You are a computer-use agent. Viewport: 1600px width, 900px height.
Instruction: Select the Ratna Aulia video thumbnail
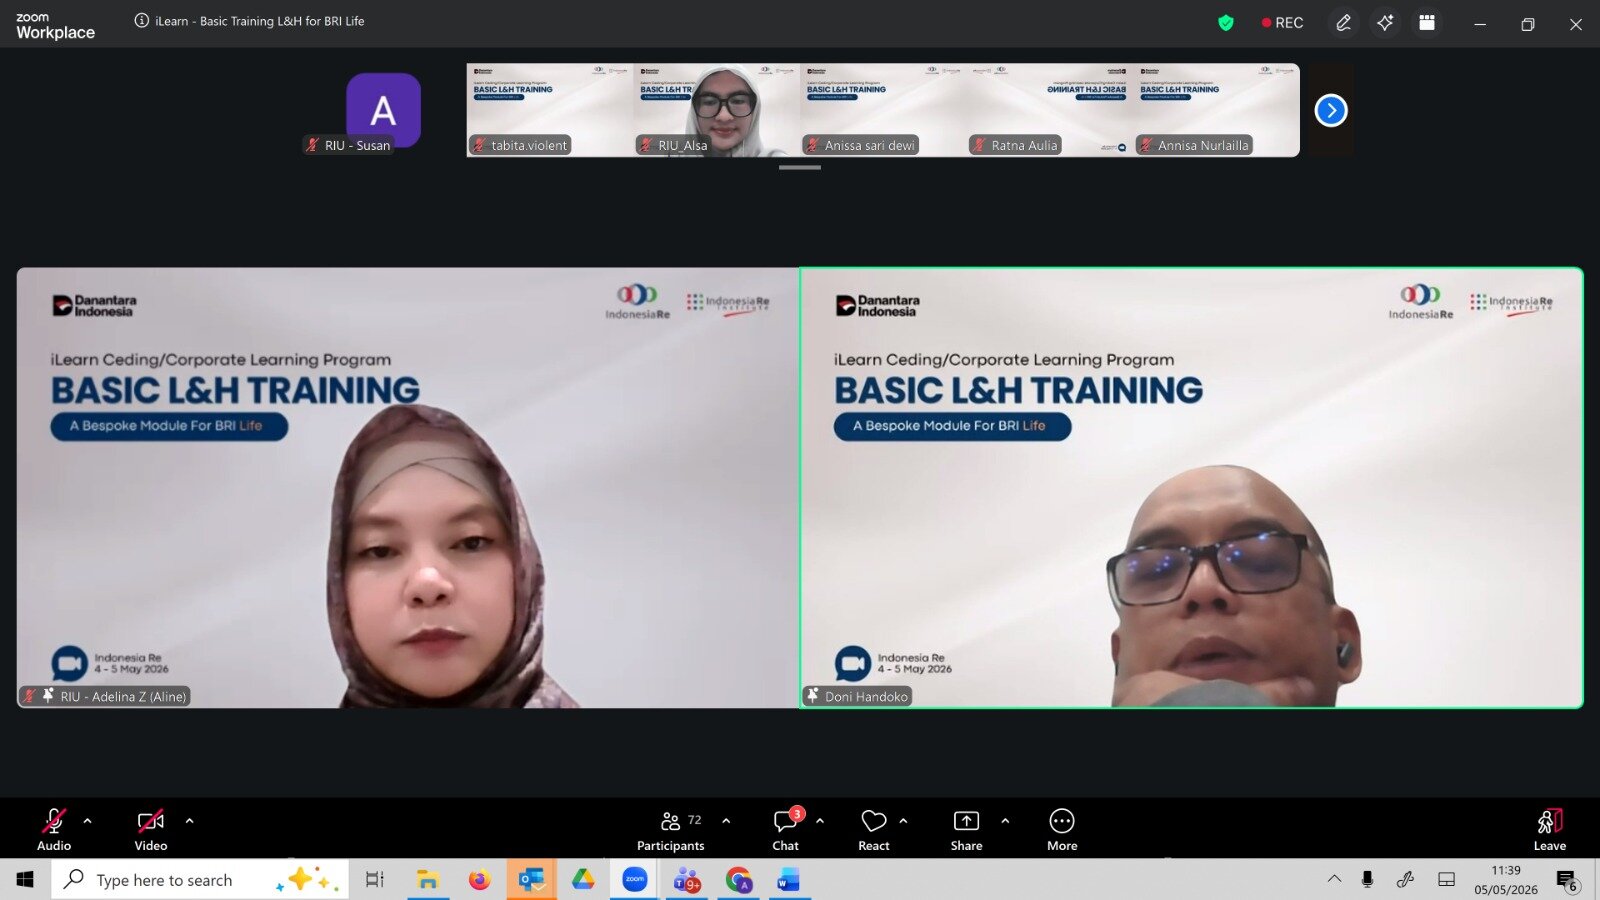pos(1050,110)
